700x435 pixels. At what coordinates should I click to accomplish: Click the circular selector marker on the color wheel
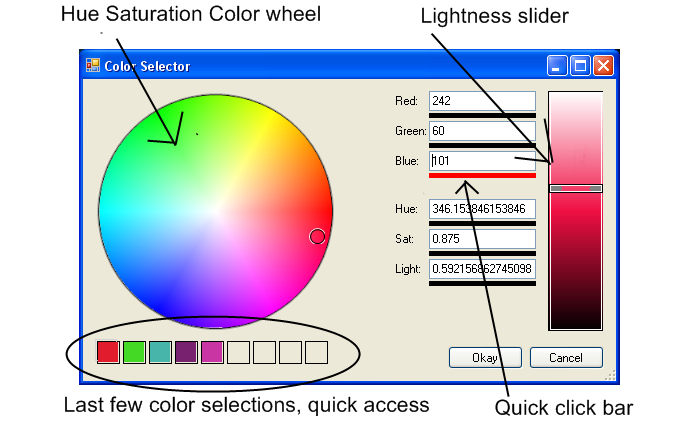click(317, 236)
